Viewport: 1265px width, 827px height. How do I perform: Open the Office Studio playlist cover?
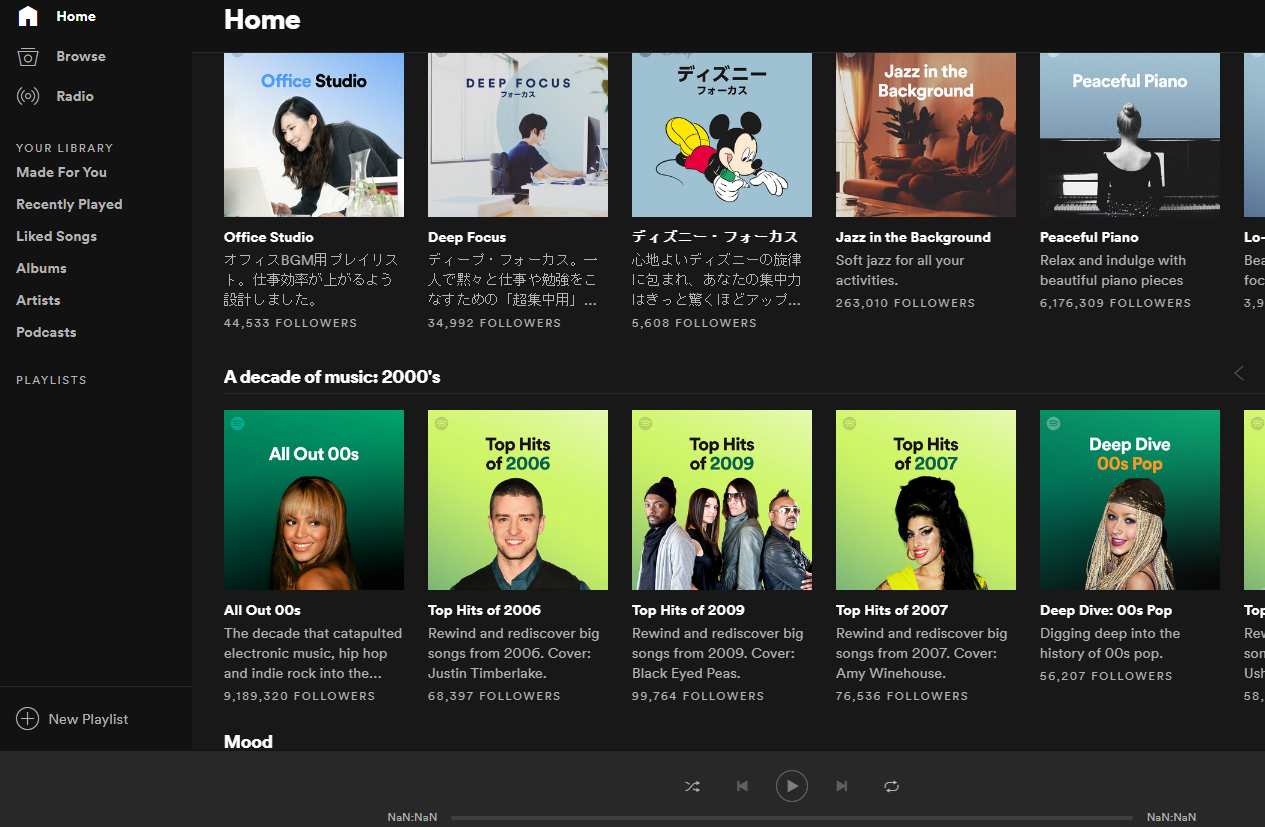click(314, 135)
